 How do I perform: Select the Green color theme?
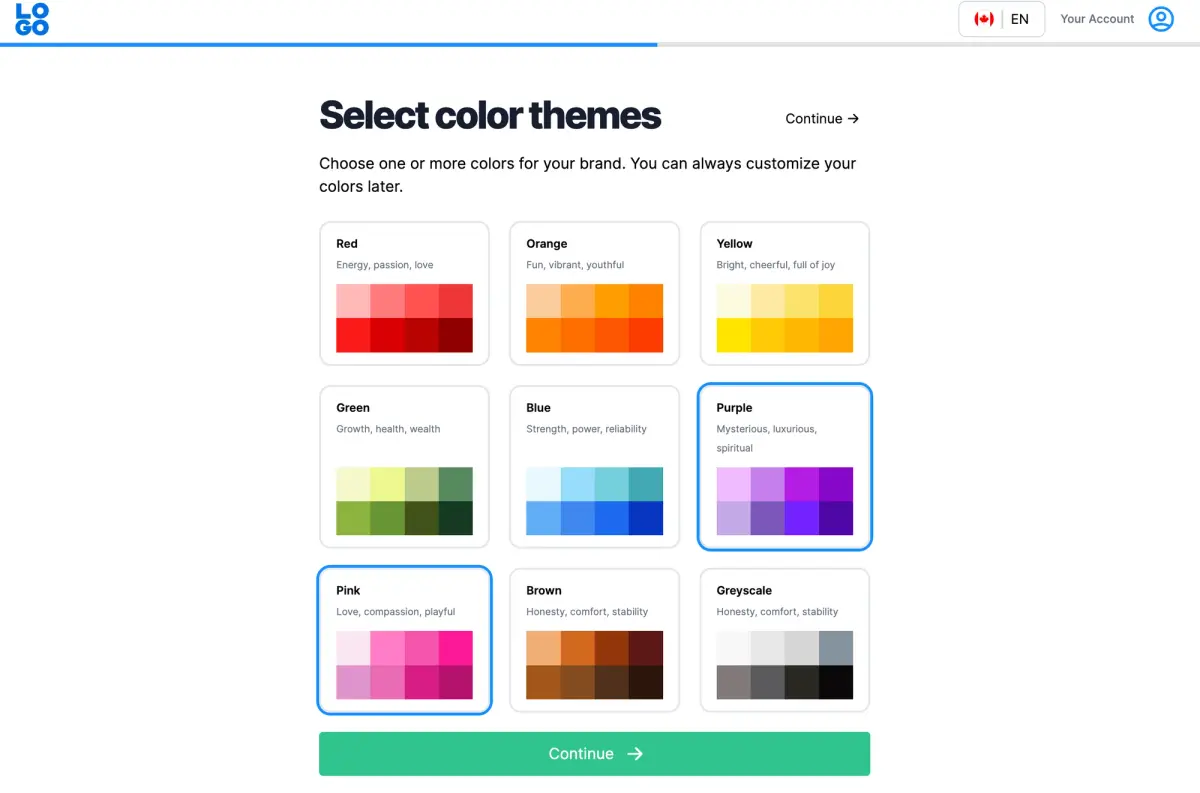[404, 466]
